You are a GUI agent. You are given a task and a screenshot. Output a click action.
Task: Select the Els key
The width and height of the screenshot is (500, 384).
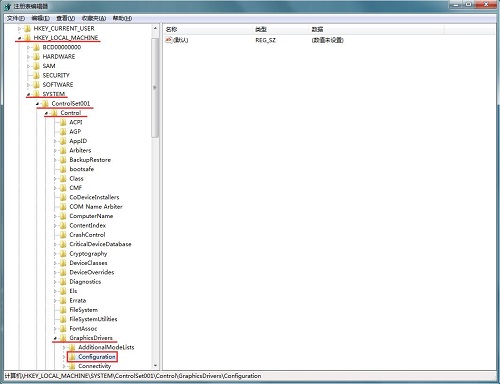tap(73, 291)
